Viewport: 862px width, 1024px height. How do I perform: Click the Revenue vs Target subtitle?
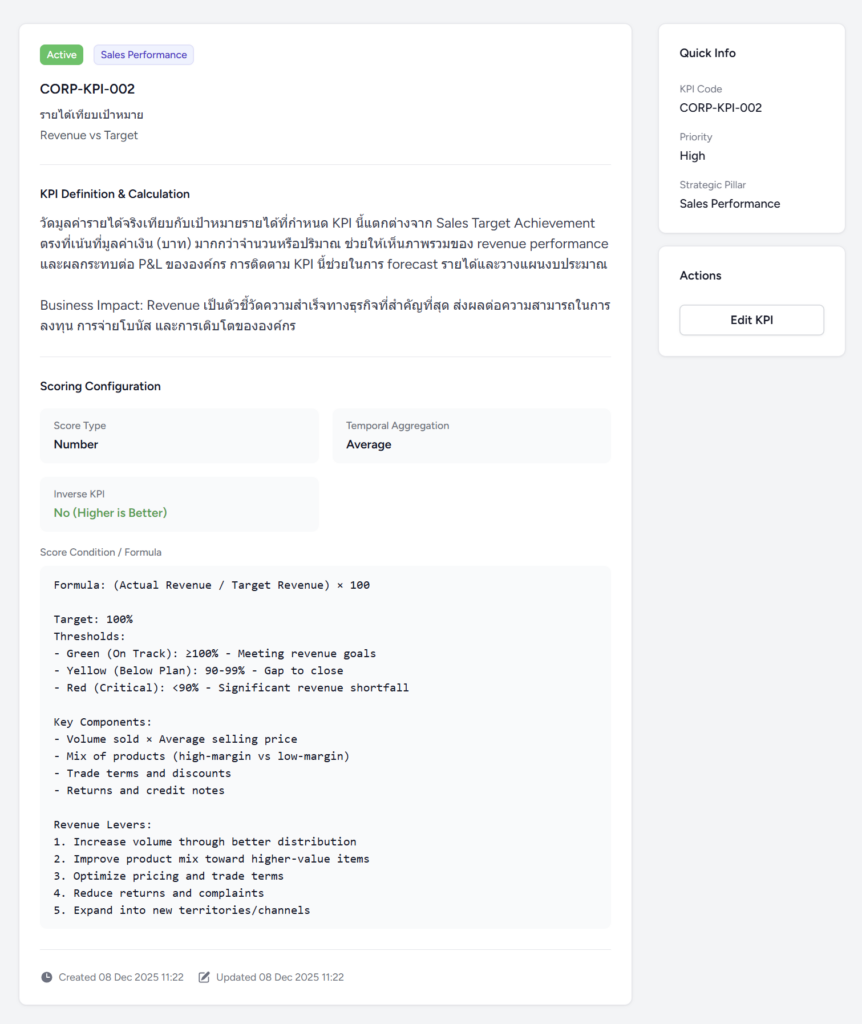point(89,135)
